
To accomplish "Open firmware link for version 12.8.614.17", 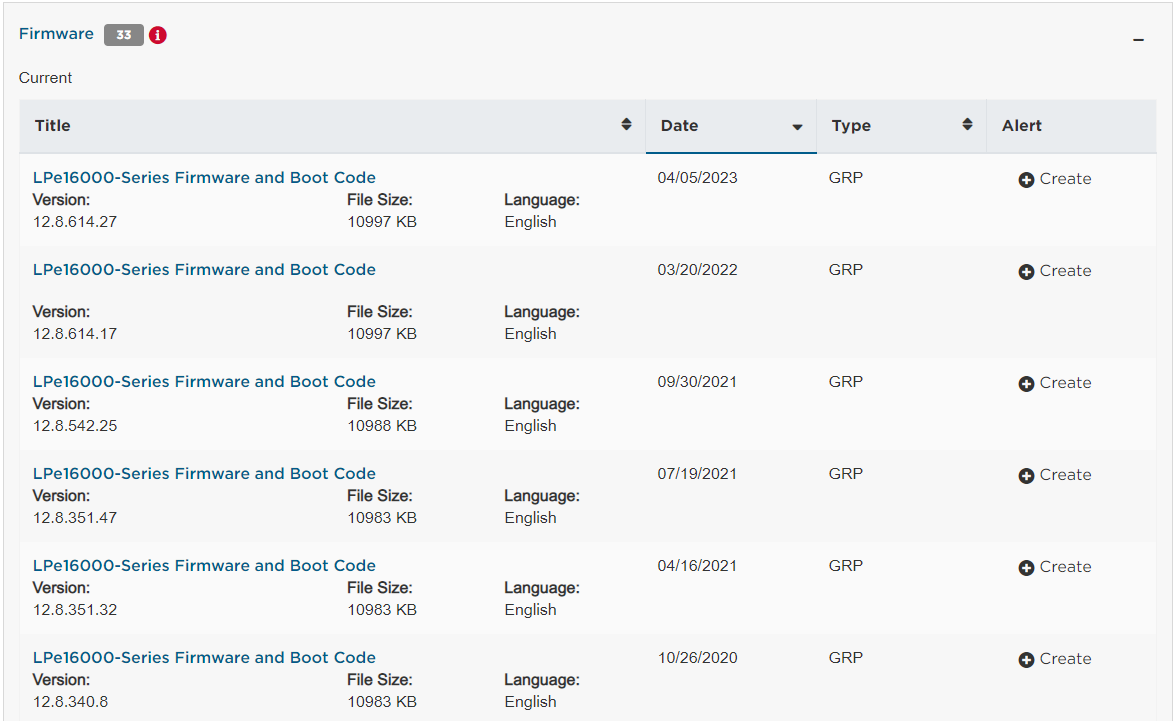I will [204, 270].
